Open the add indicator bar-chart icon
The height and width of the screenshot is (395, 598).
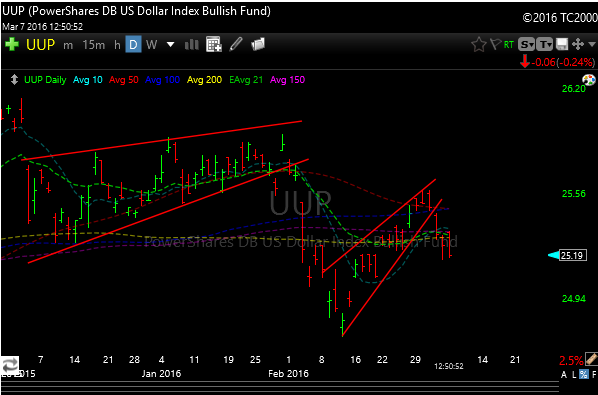click(x=191, y=45)
